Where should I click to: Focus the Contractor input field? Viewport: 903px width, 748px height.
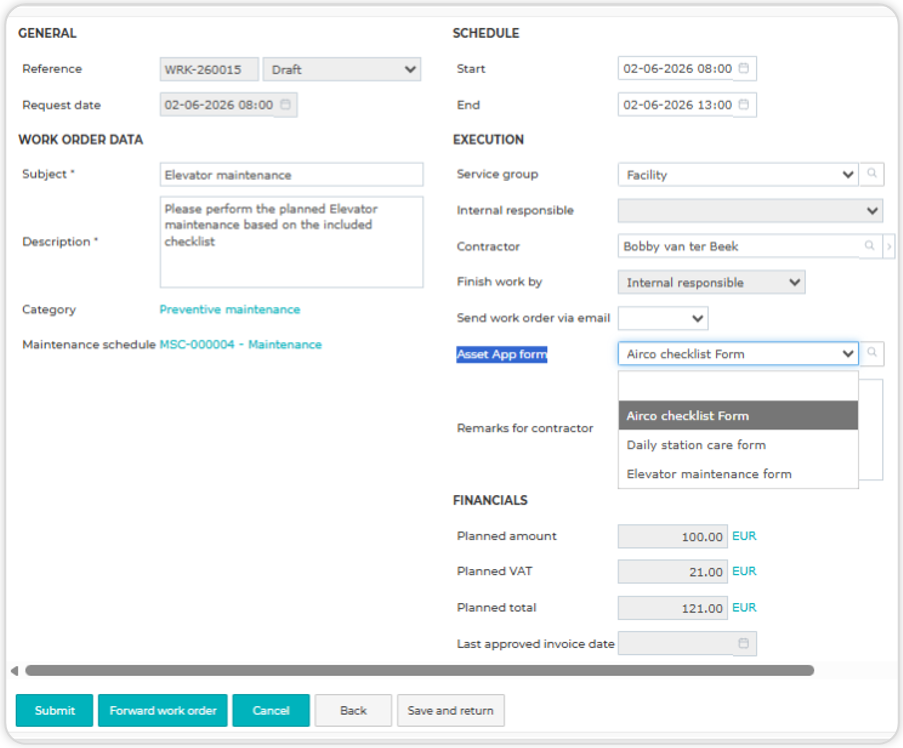(739, 246)
